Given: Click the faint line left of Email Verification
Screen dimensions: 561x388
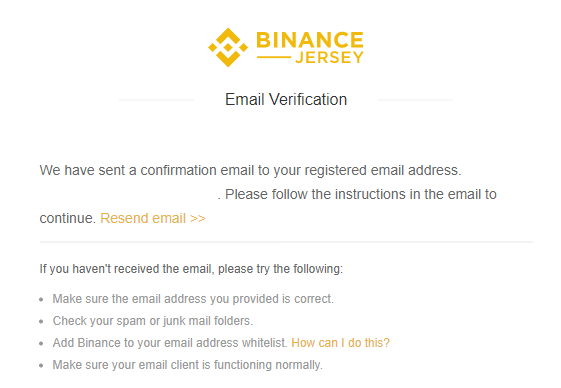Looking at the screenshot, I should click(x=157, y=100).
